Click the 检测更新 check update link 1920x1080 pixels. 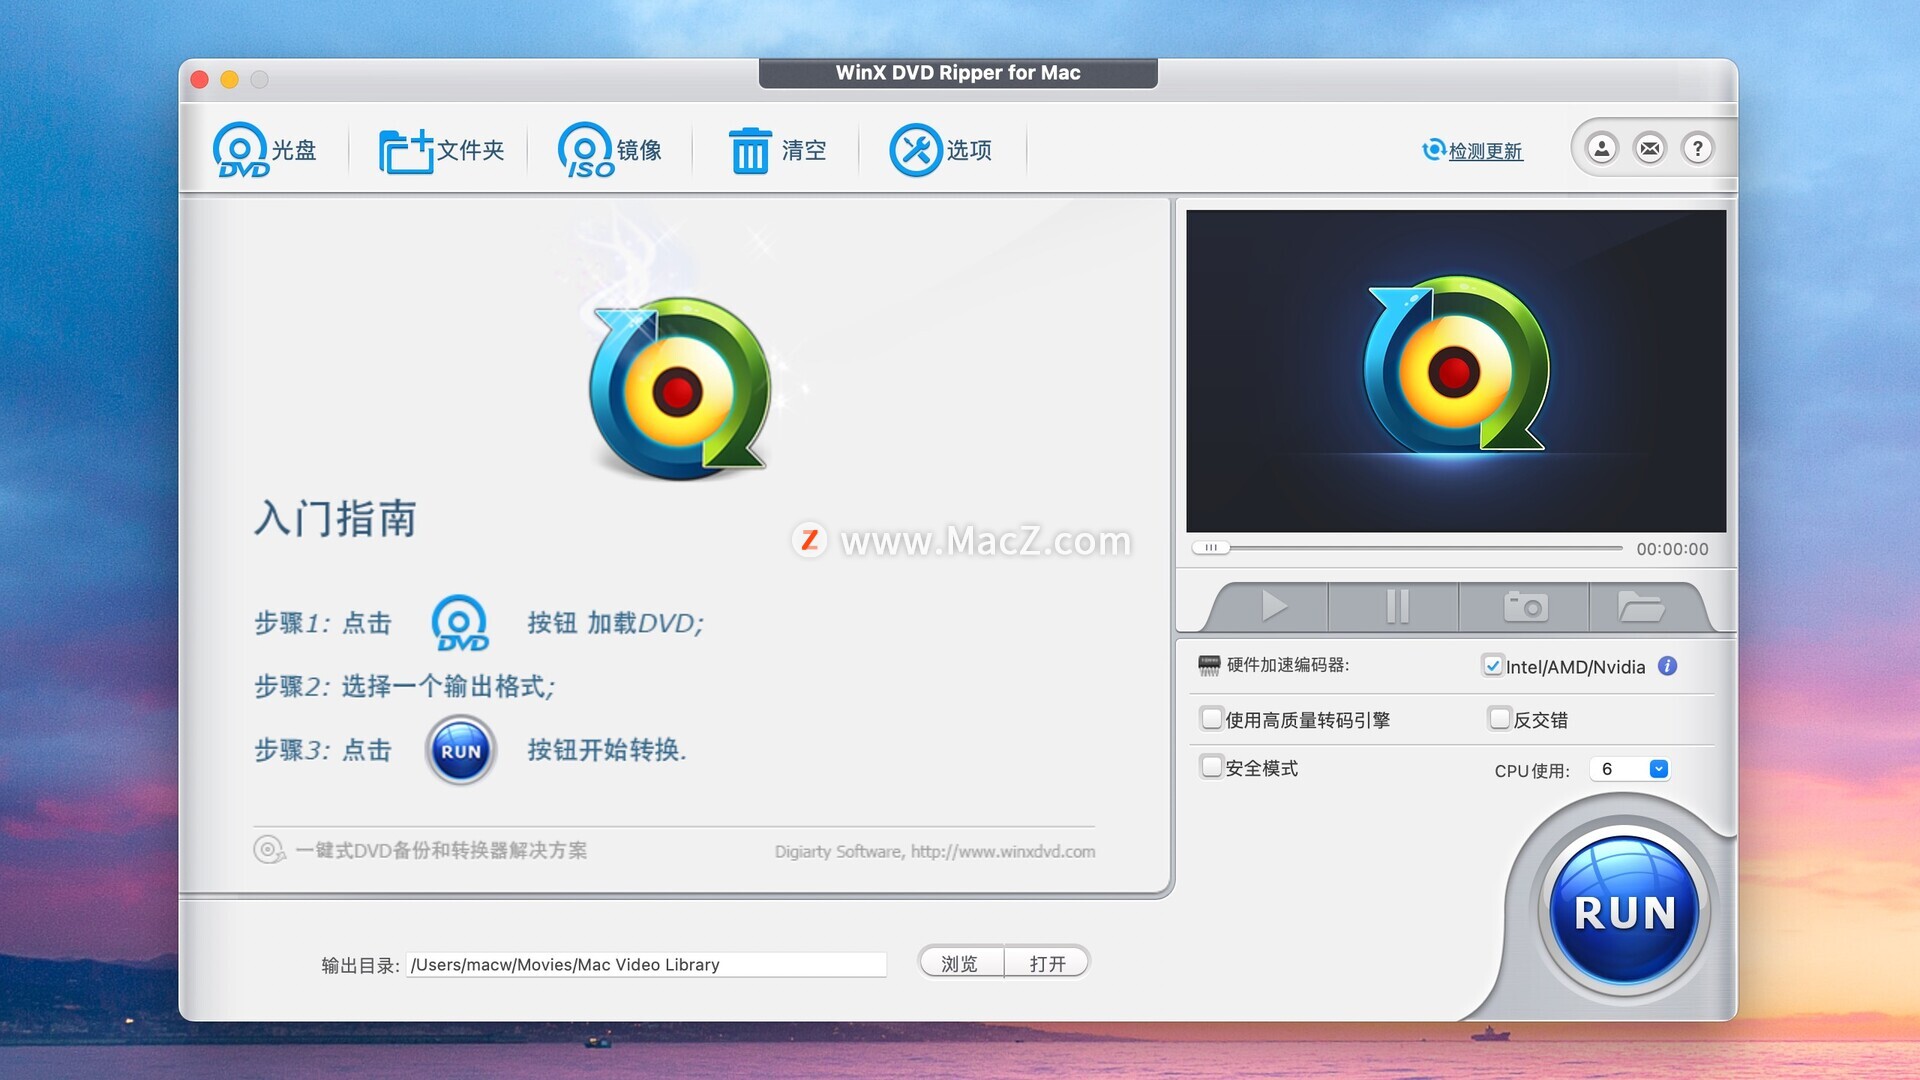1484,151
